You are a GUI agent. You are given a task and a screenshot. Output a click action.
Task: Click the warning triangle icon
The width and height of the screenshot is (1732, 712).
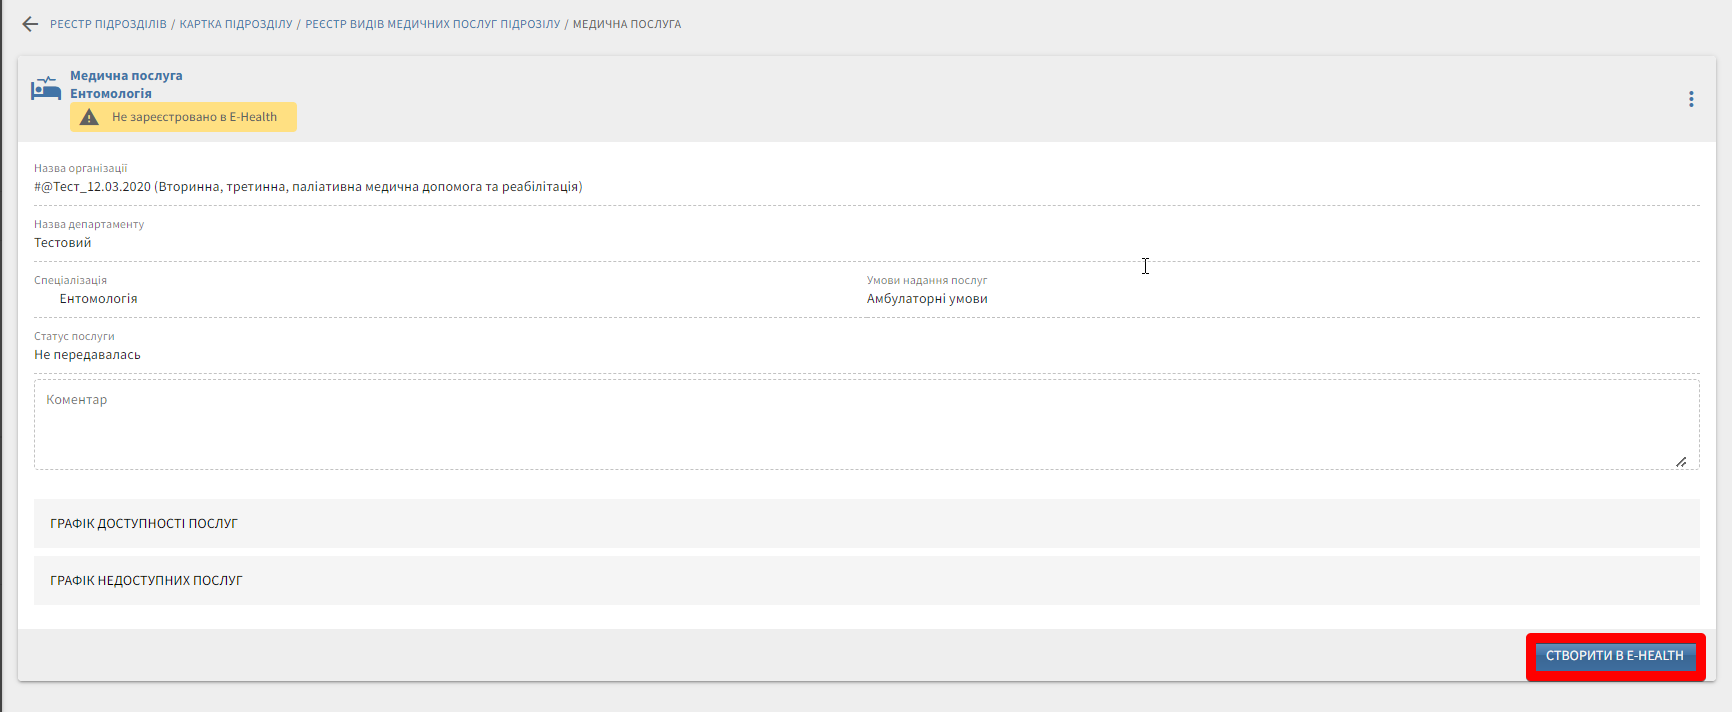(x=89, y=117)
